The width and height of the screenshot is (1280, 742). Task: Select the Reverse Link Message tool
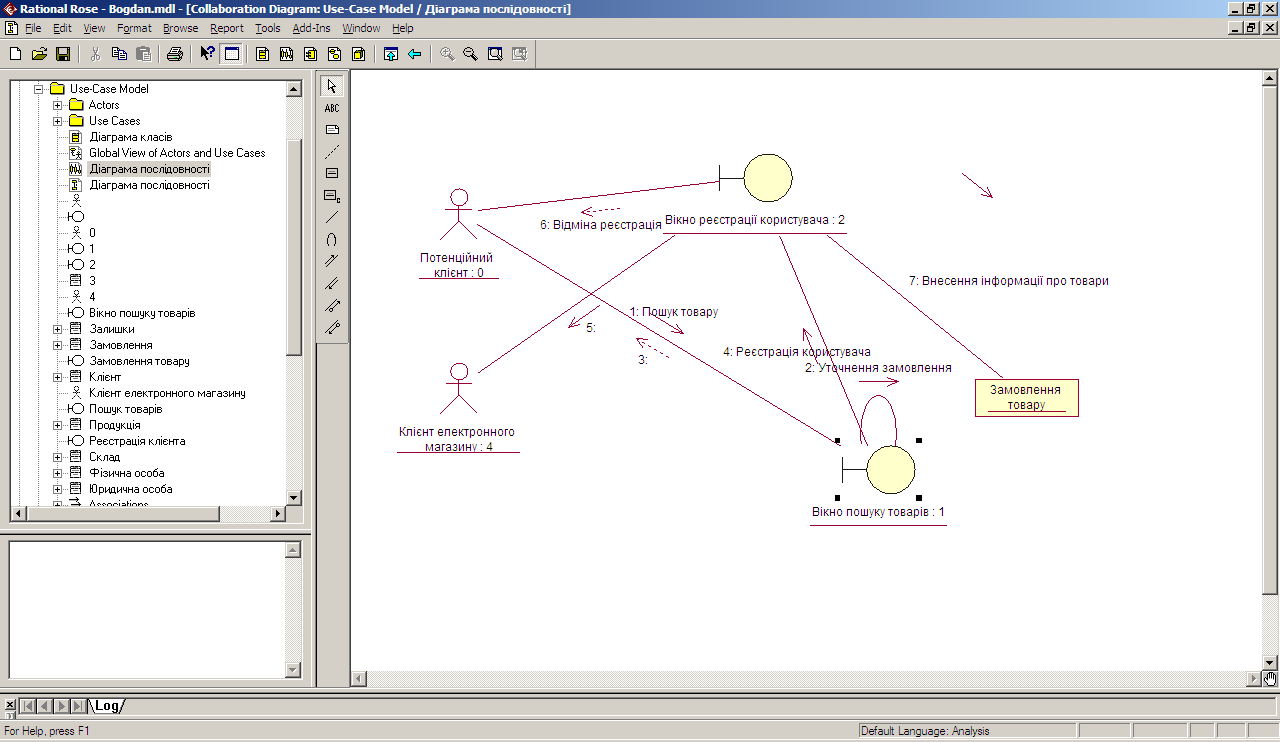[332, 283]
